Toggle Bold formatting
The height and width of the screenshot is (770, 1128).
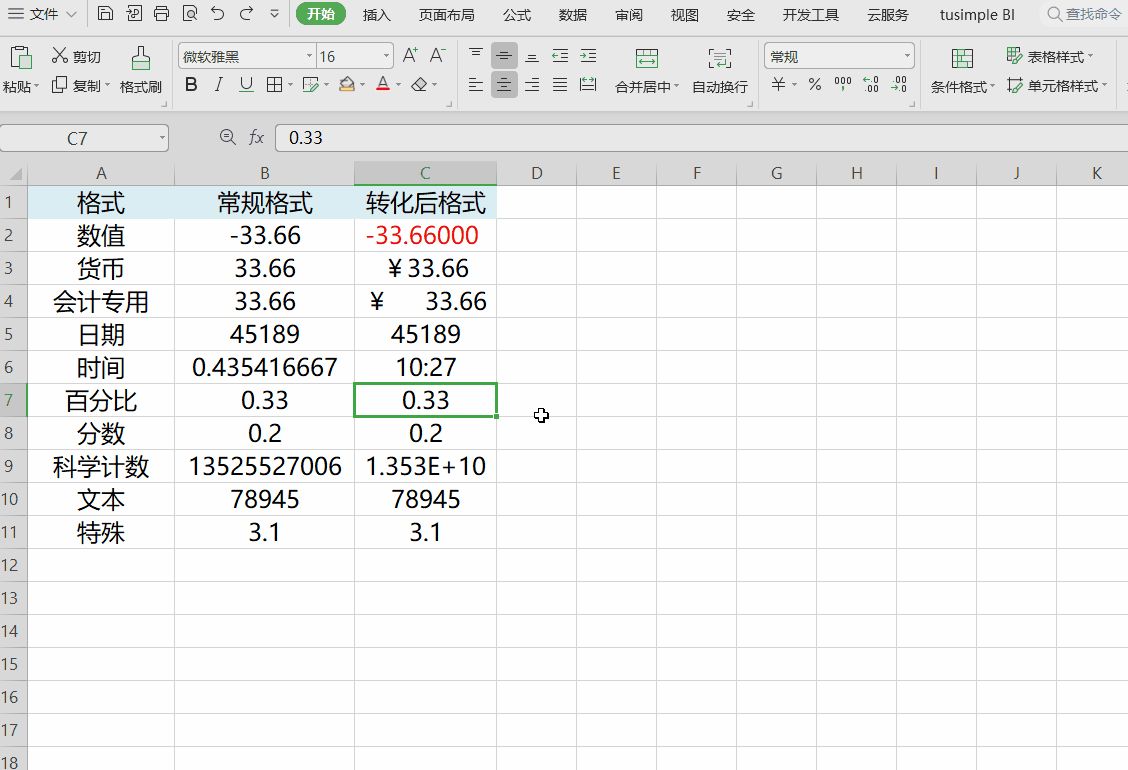[x=191, y=85]
